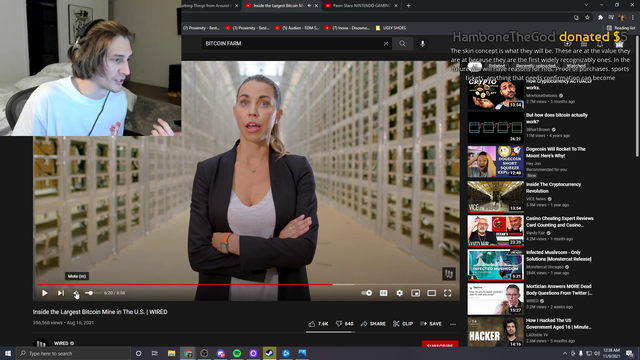Toggle the autoplay switch

pos(367,293)
